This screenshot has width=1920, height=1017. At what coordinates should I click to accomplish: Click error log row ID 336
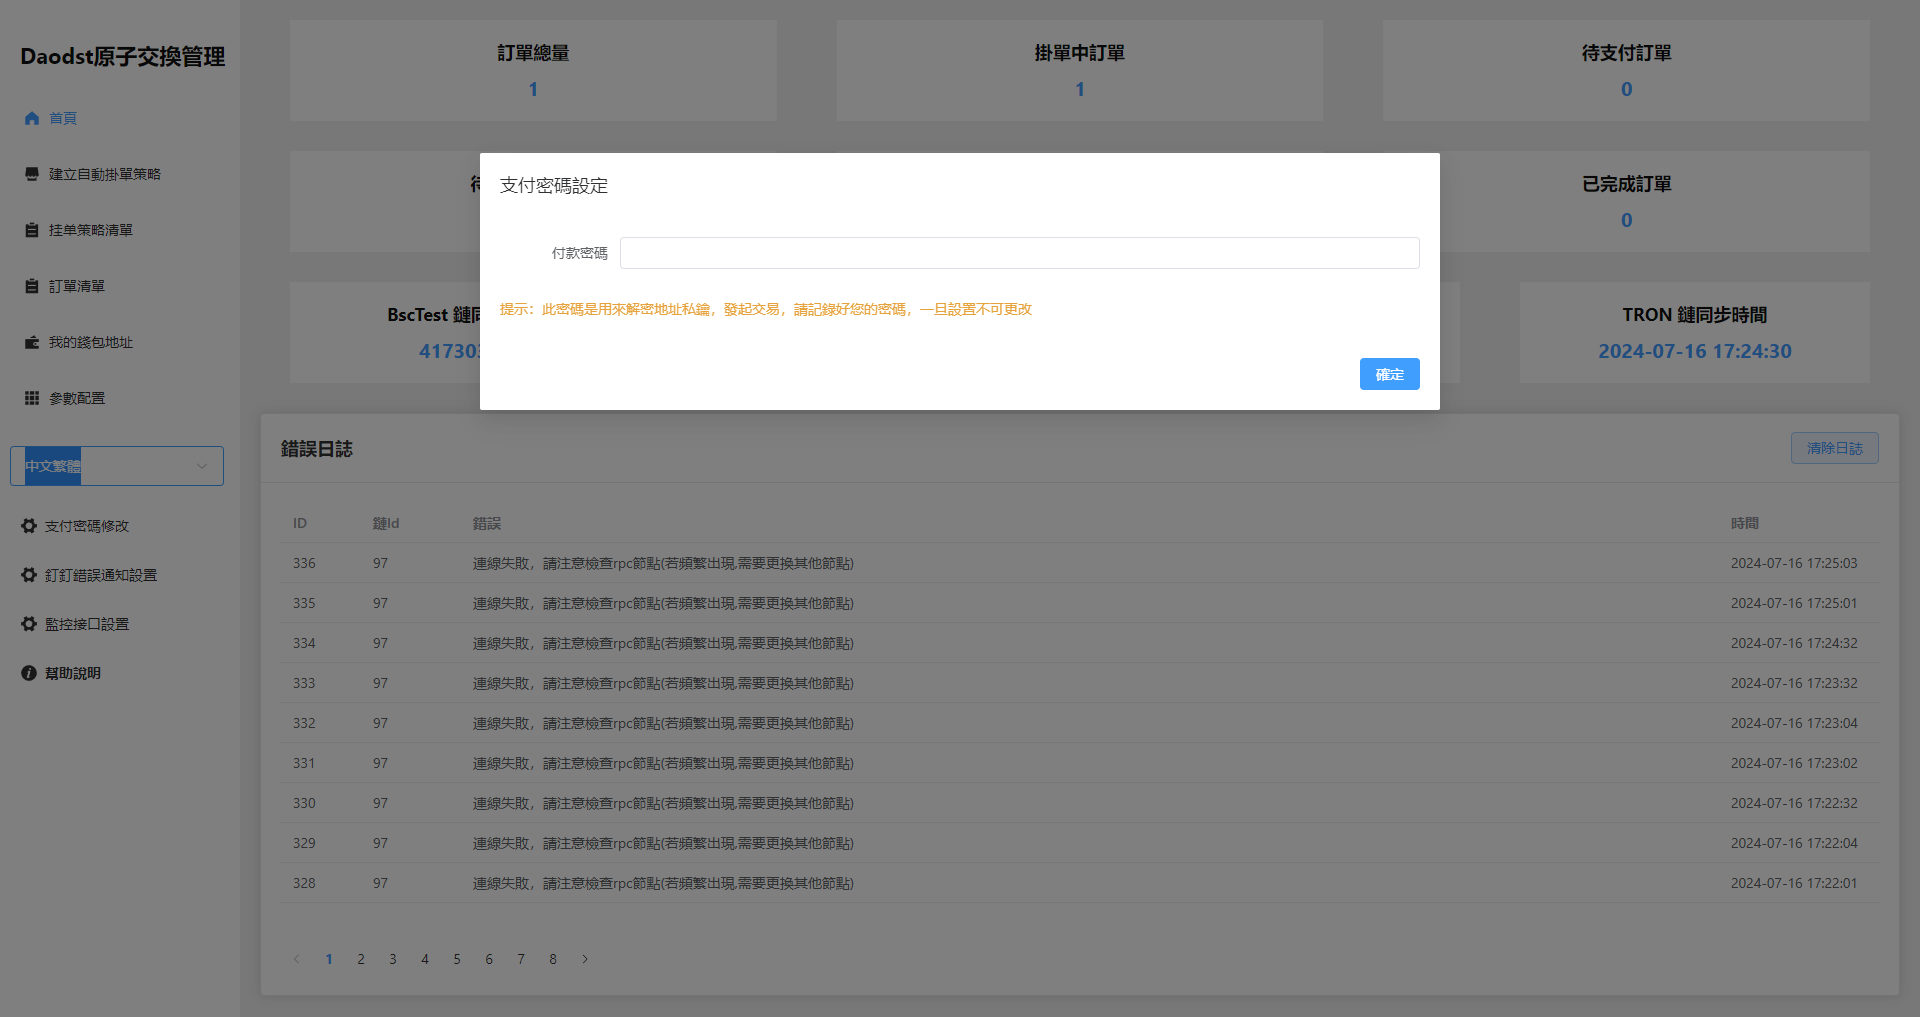[1080, 563]
